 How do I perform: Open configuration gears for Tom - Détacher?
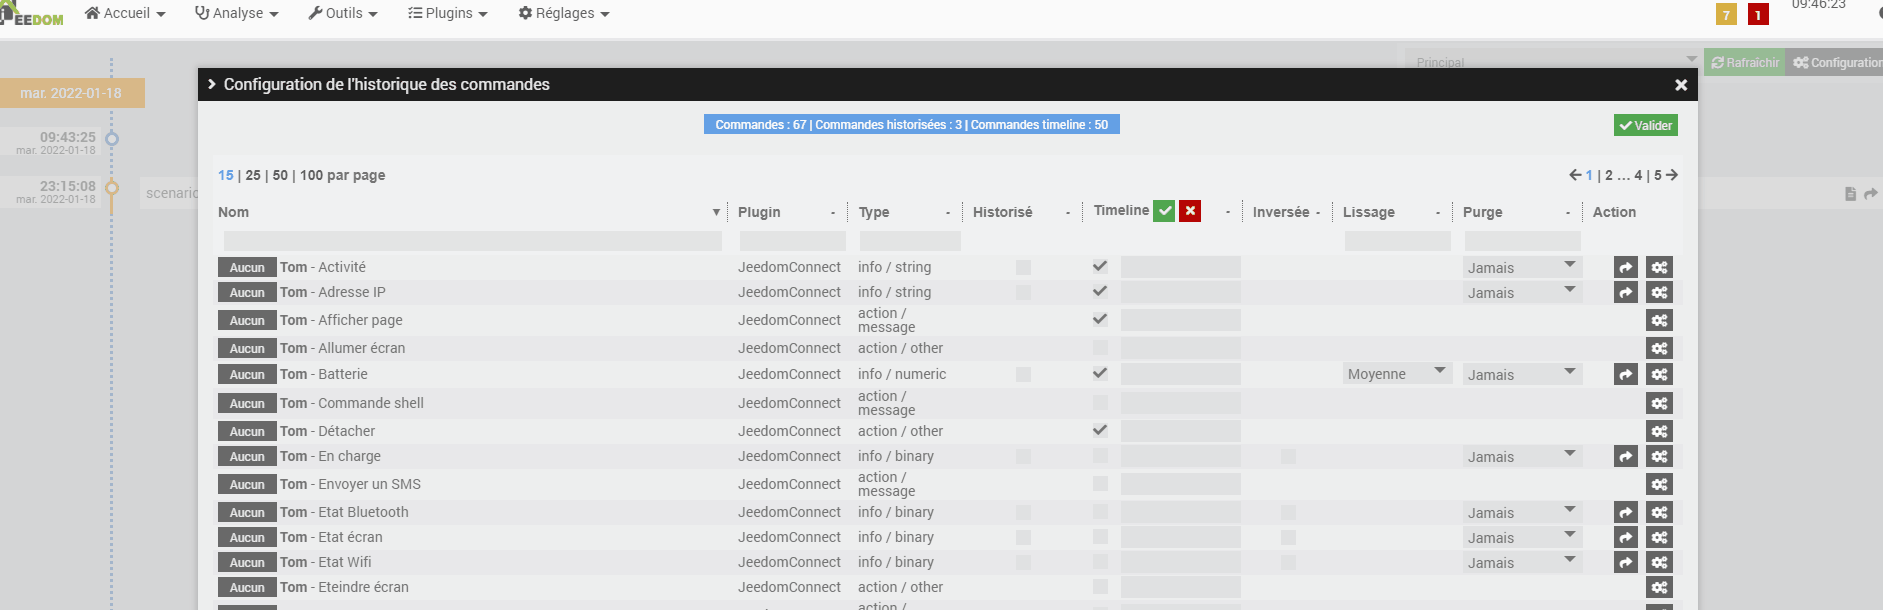pyautogui.click(x=1659, y=431)
